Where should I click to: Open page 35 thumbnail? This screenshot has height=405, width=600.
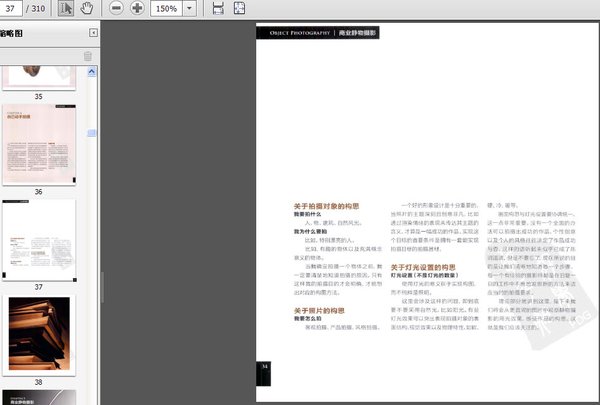(38, 78)
